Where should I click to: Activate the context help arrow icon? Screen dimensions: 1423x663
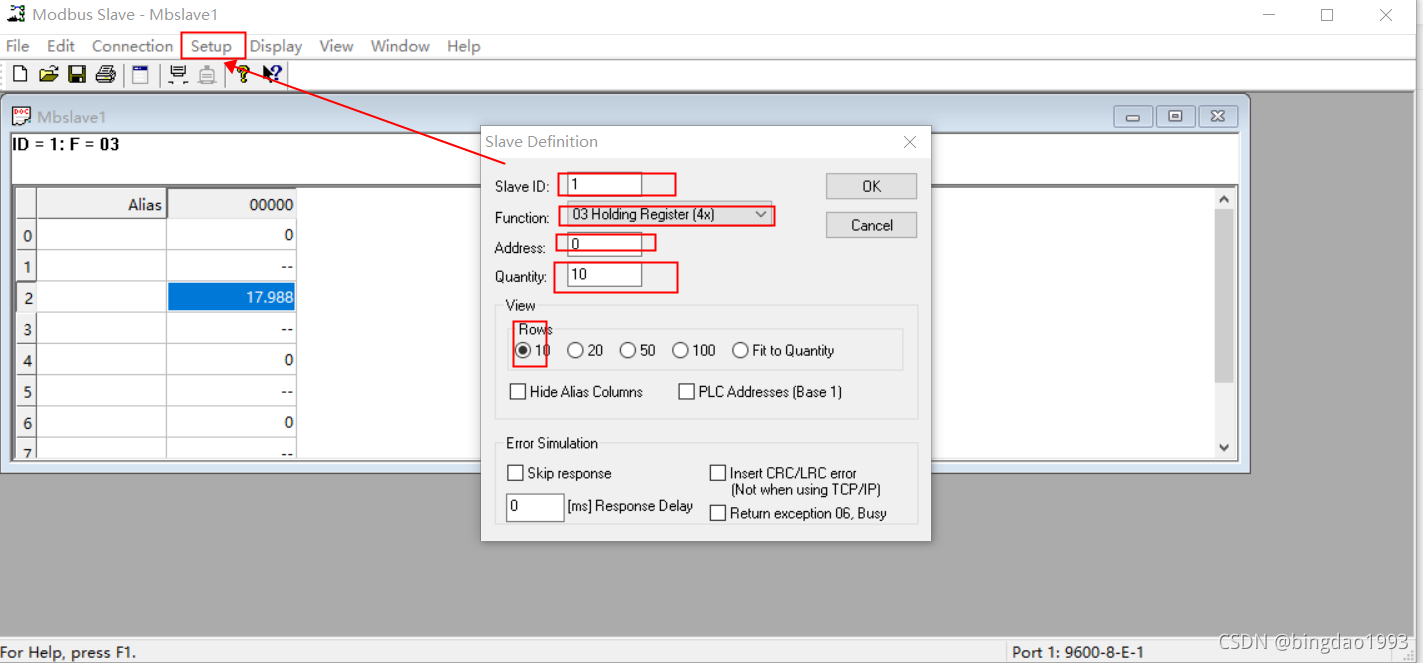(x=271, y=73)
